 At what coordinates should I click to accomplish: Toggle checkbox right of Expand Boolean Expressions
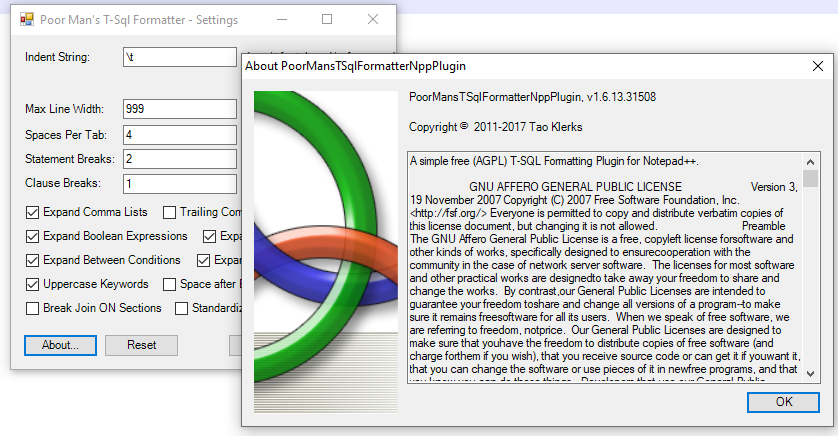210,236
